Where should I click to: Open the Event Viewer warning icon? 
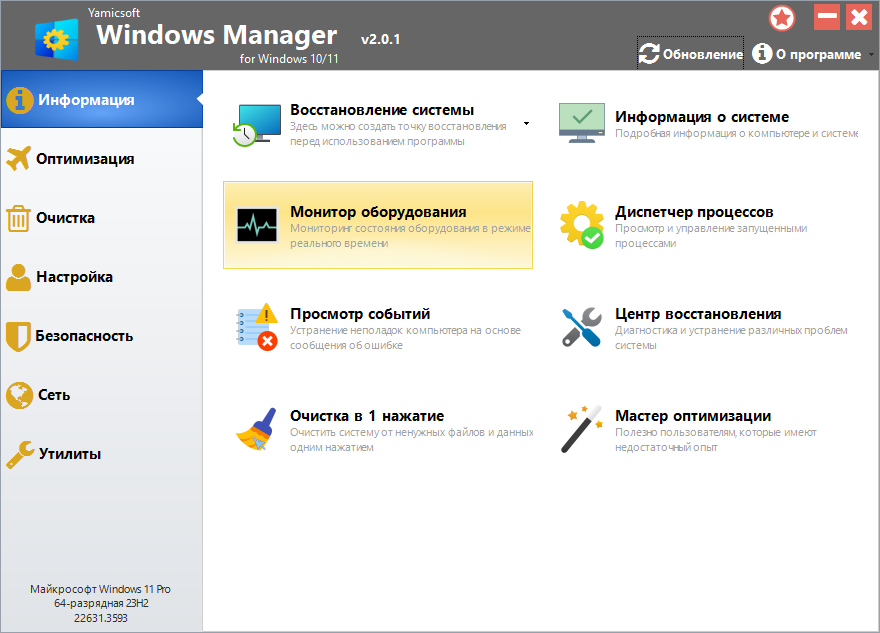pyautogui.click(x=254, y=327)
